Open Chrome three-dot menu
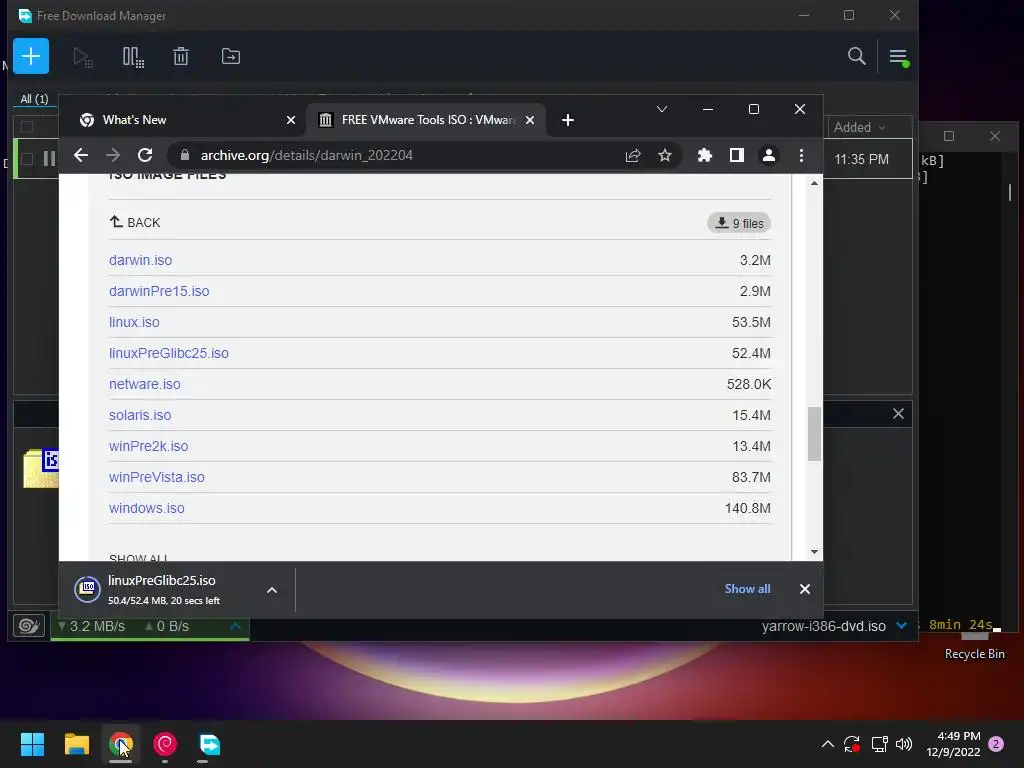Image resolution: width=1024 pixels, height=768 pixels. pyautogui.click(x=801, y=155)
